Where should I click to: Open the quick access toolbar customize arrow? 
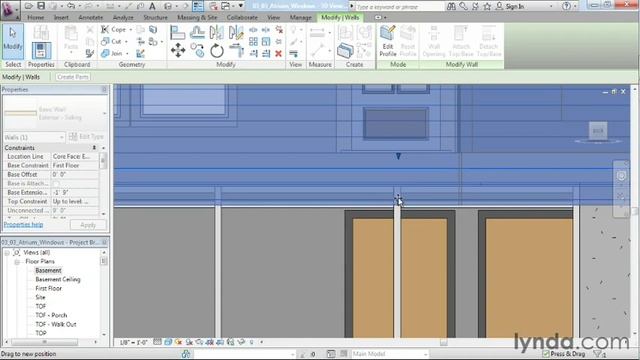tap(241, 6)
